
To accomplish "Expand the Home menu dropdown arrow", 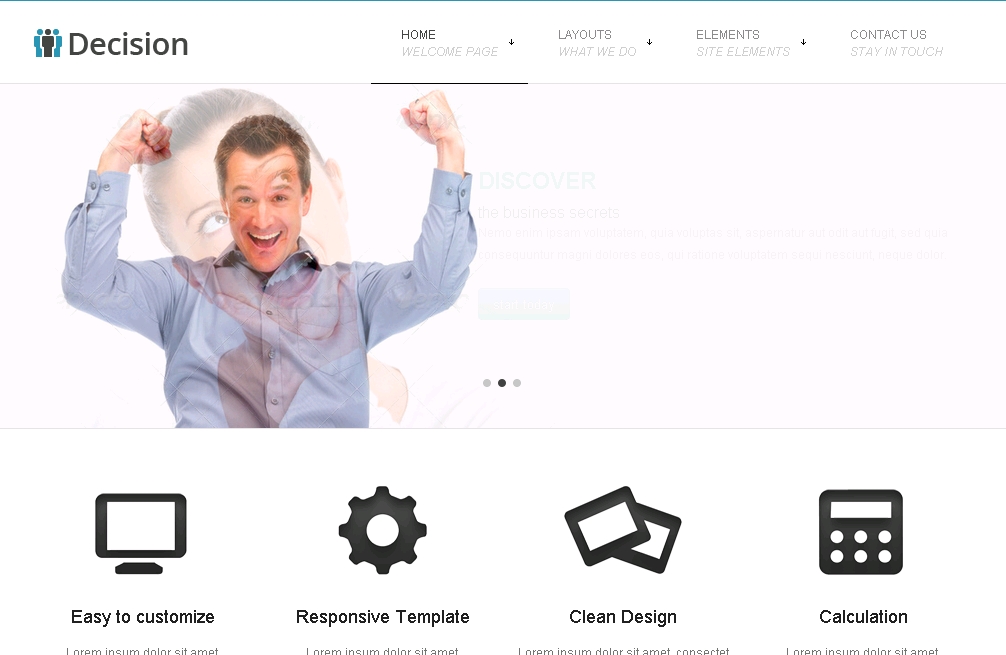I will click(x=511, y=42).
